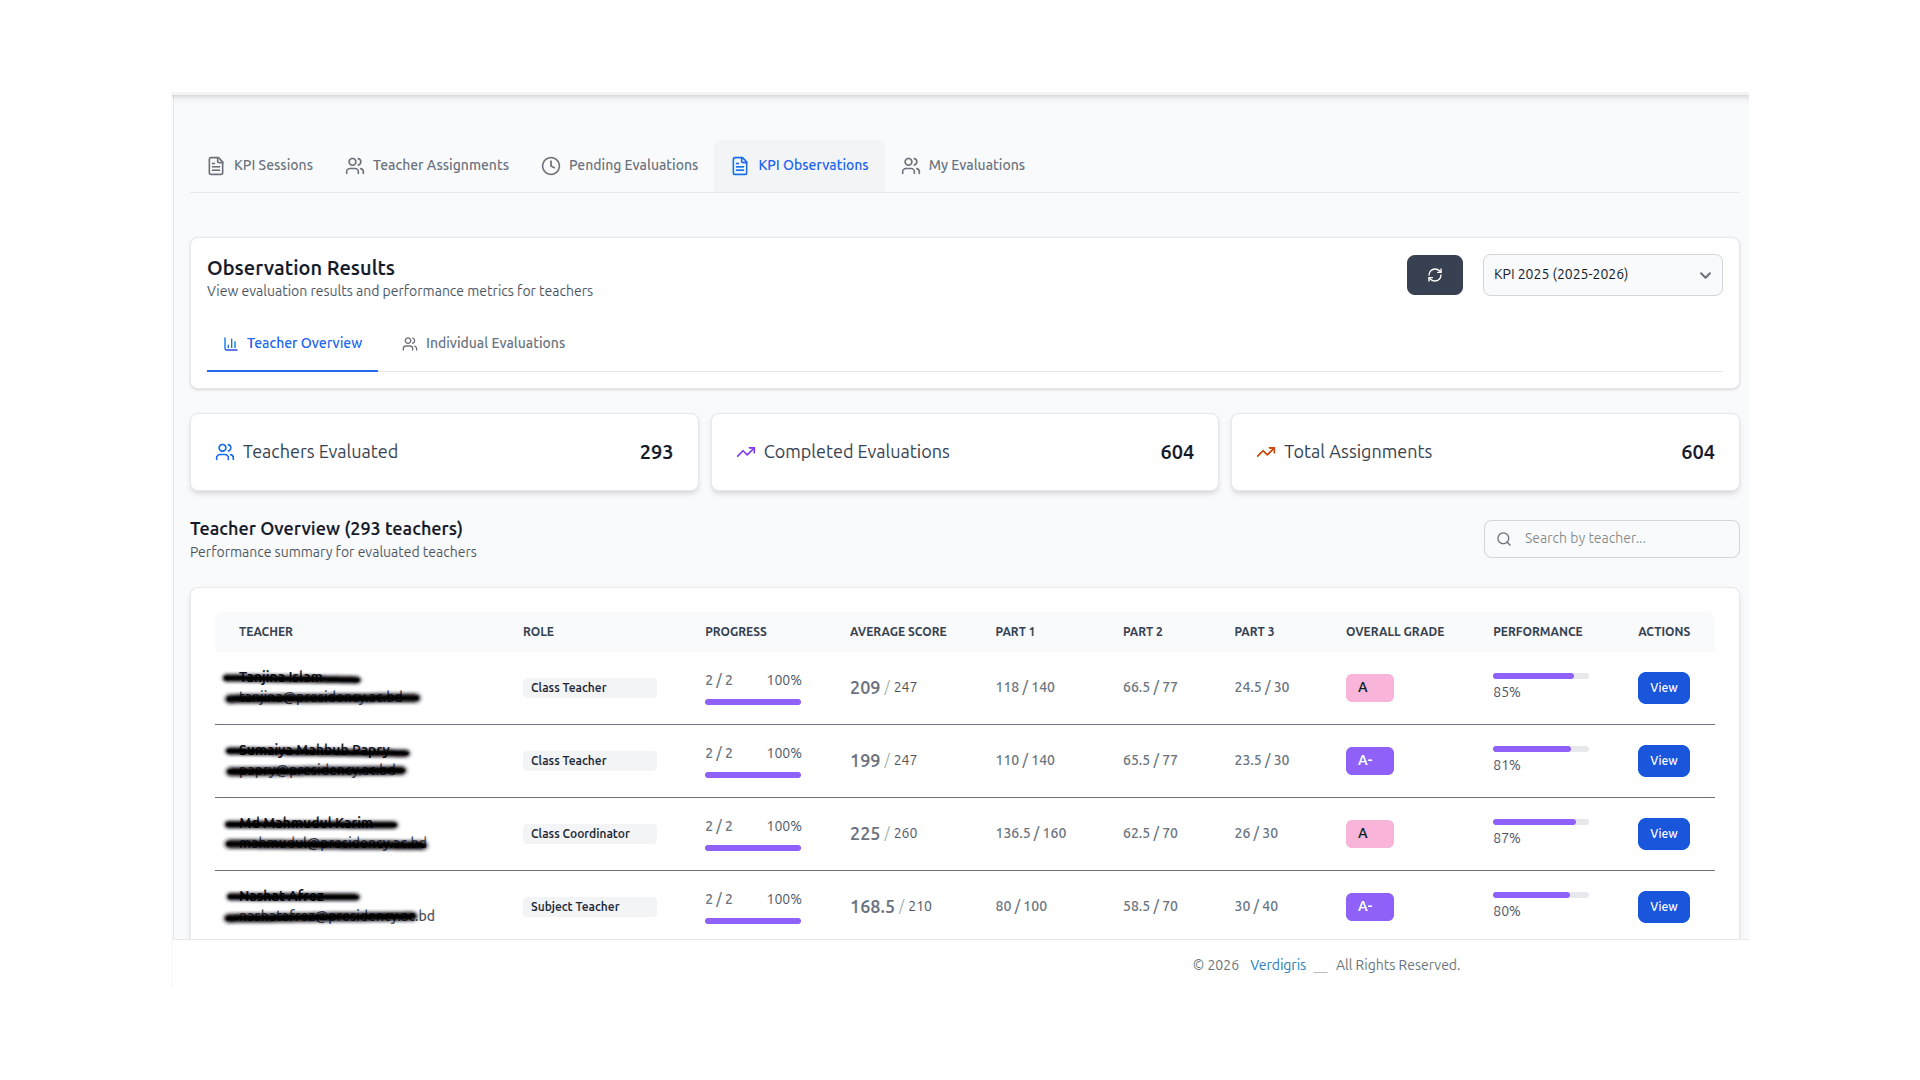Click the Teacher Overview bar chart icon
The image size is (1920, 1080).
[230, 344]
